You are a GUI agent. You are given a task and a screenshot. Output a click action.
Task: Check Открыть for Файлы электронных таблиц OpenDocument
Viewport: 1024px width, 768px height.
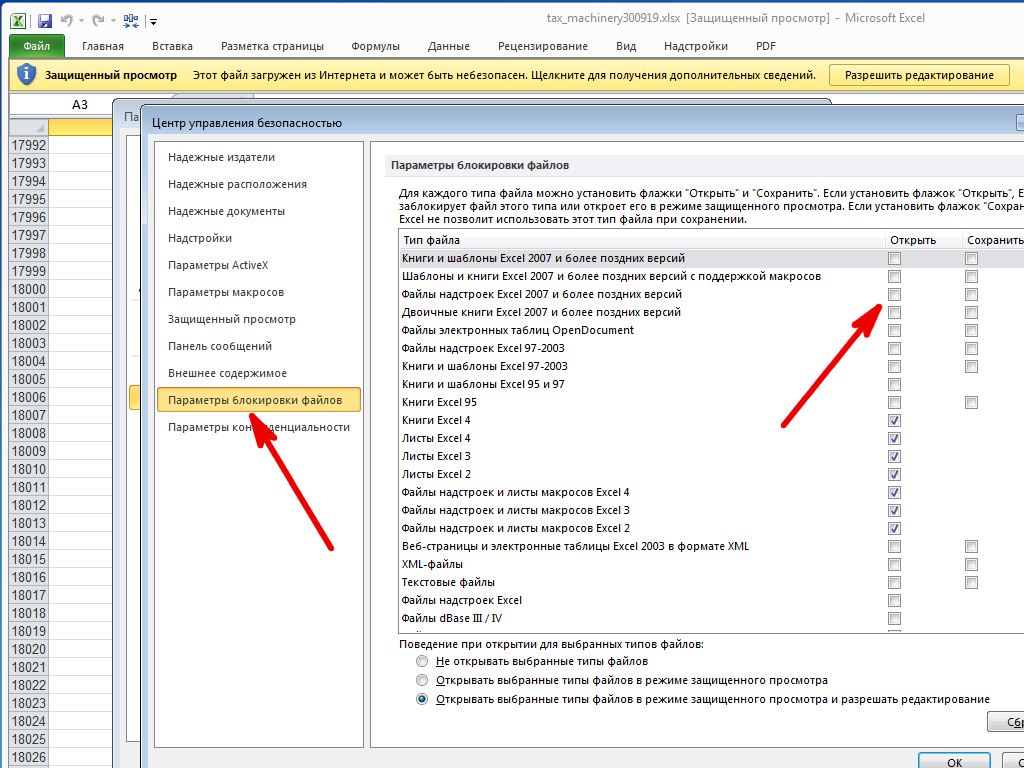pyautogui.click(x=895, y=330)
